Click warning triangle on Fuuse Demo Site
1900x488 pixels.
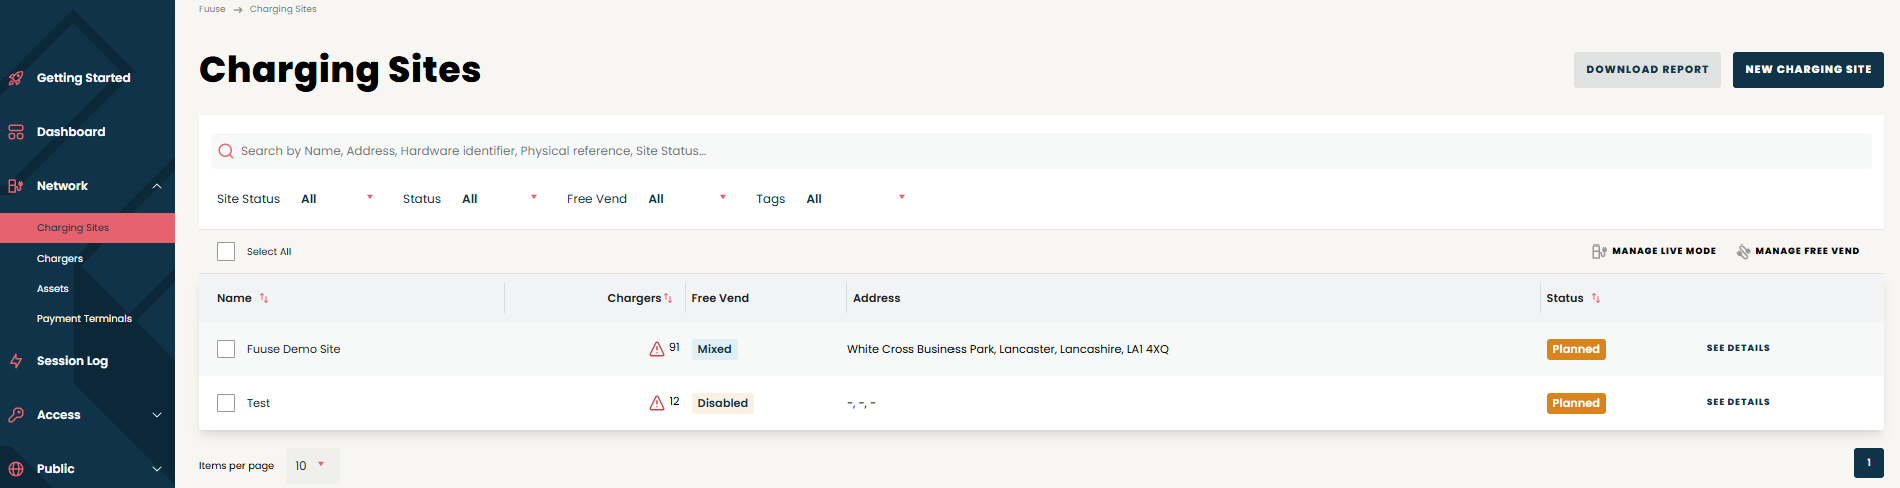click(x=657, y=349)
